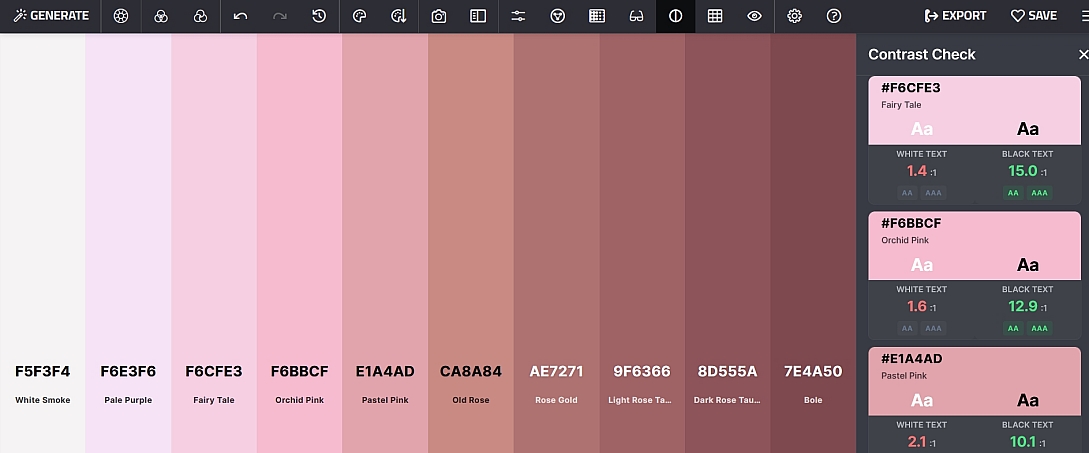Click greyed AAA badge under 1.4 ratio

pyautogui.click(x=933, y=193)
